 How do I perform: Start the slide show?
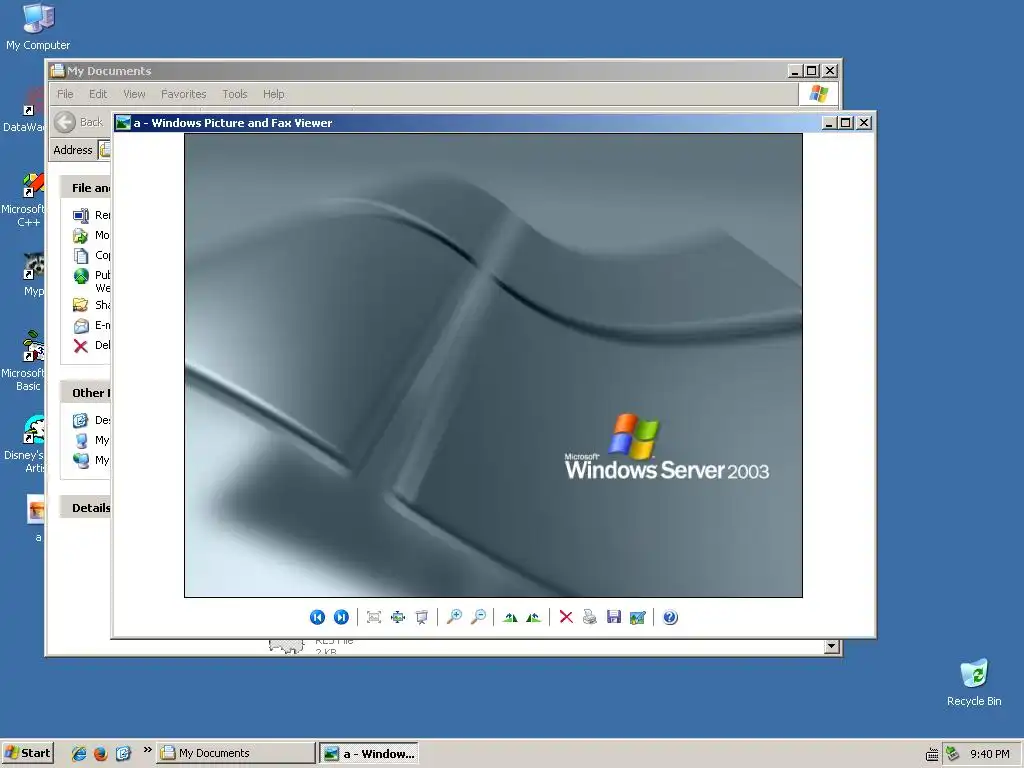[x=422, y=617]
